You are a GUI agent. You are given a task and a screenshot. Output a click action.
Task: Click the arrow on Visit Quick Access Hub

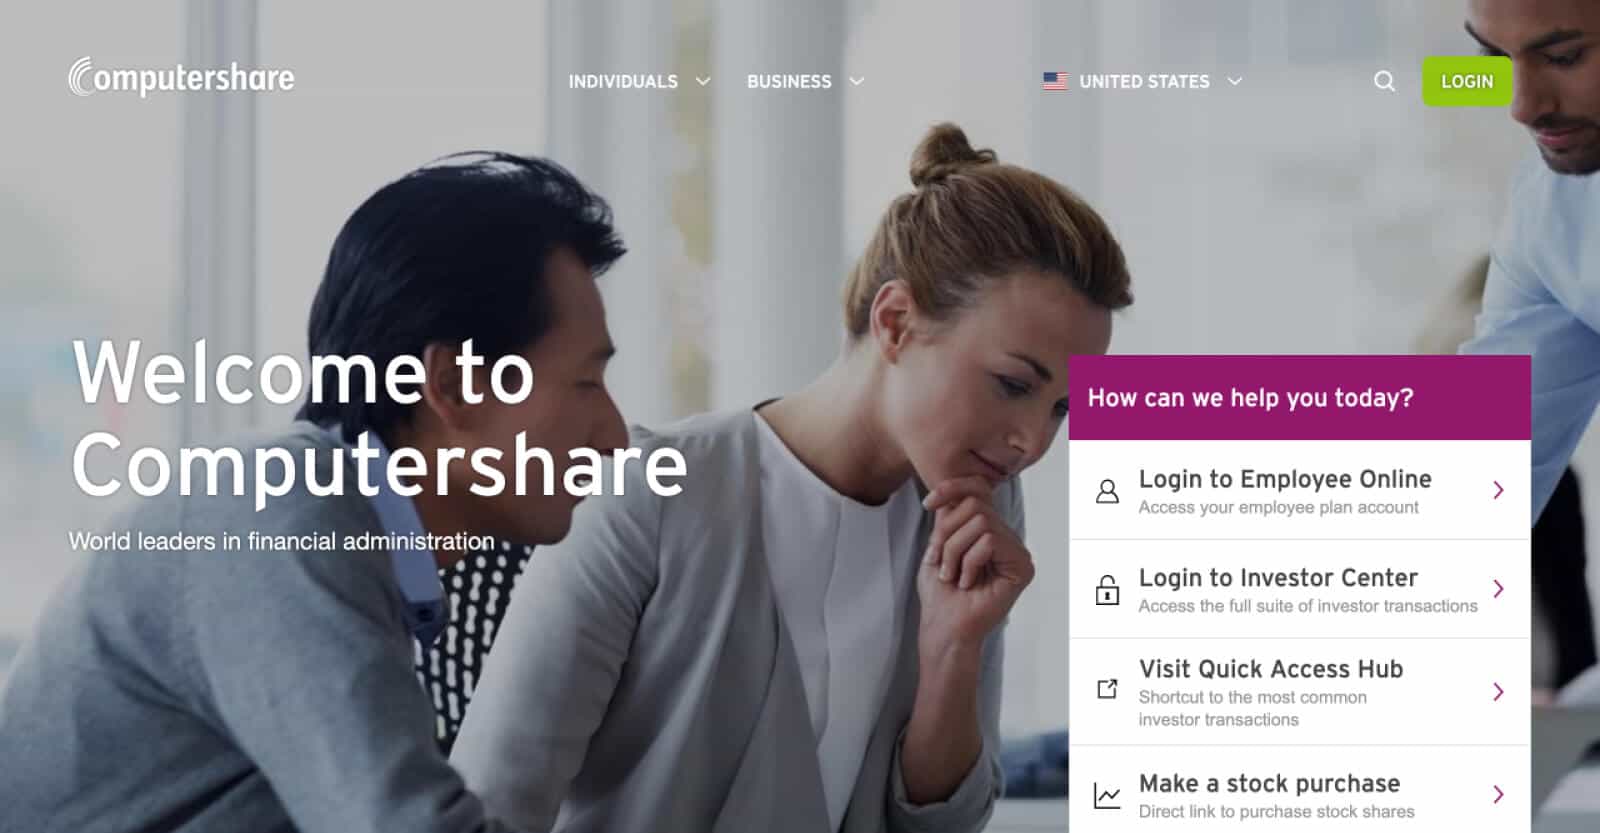pyautogui.click(x=1498, y=692)
